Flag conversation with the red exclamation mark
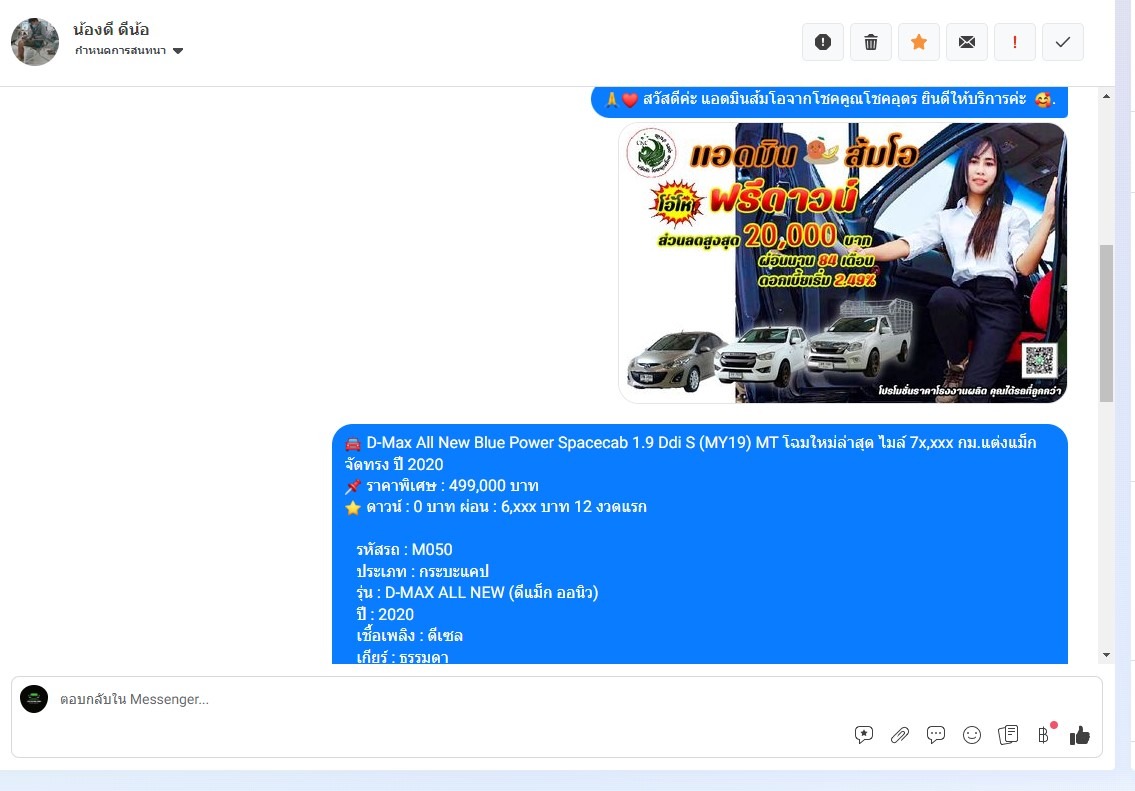Screen dimensions: 1135x791 coord(1015,42)
